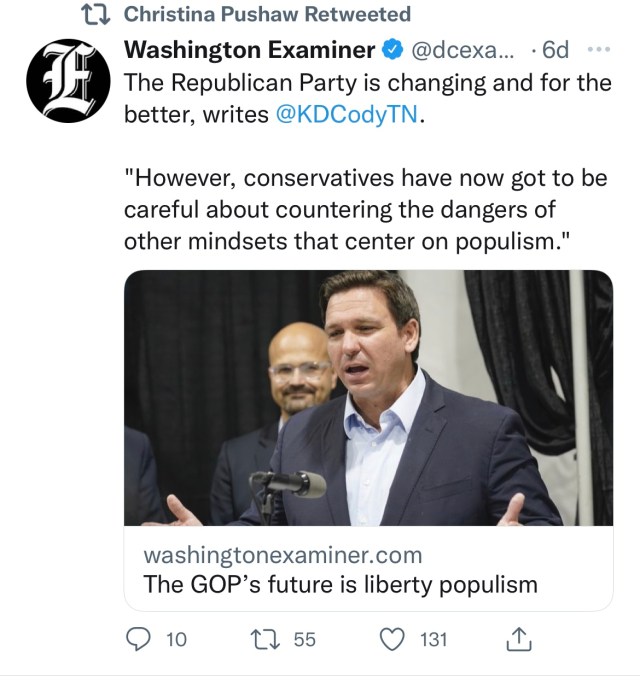Click the reply count of 10
The width and height of the screenshot is (640, 691).
pos(175,639)
